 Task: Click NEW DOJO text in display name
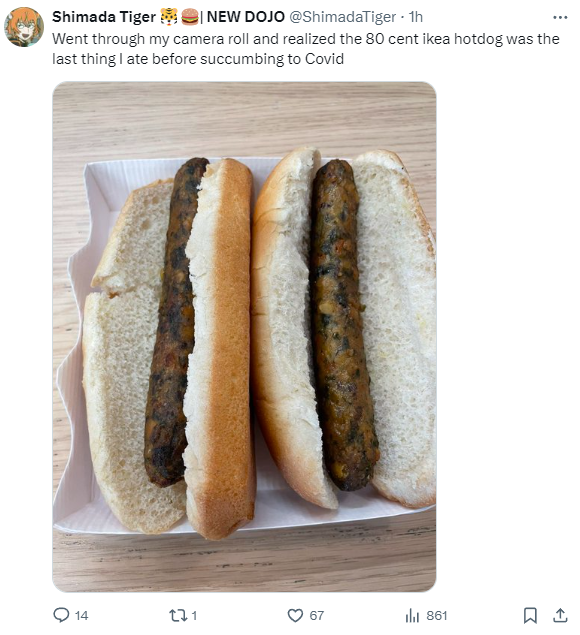click(x=246, y=17)
